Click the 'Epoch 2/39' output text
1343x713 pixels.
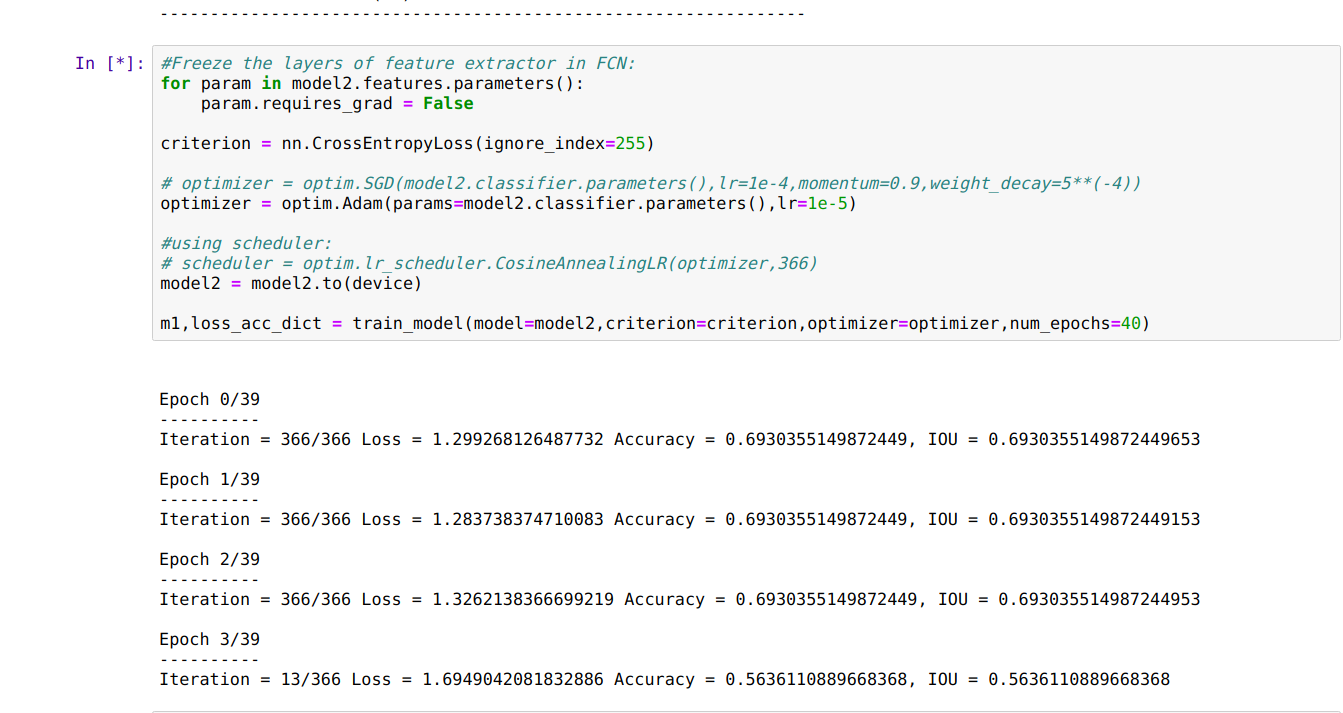pyautogui.click(x=210, y=559)
